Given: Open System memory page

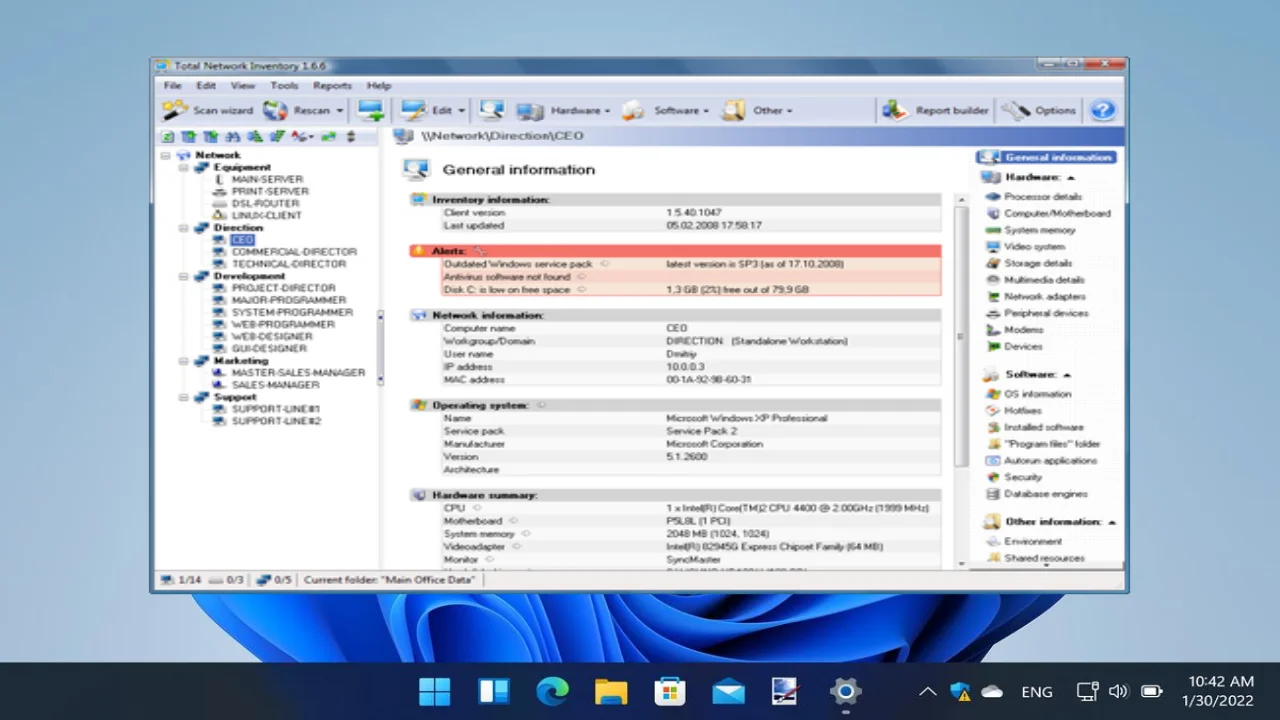Looking at the screenshot, I should click(1040, 230).
